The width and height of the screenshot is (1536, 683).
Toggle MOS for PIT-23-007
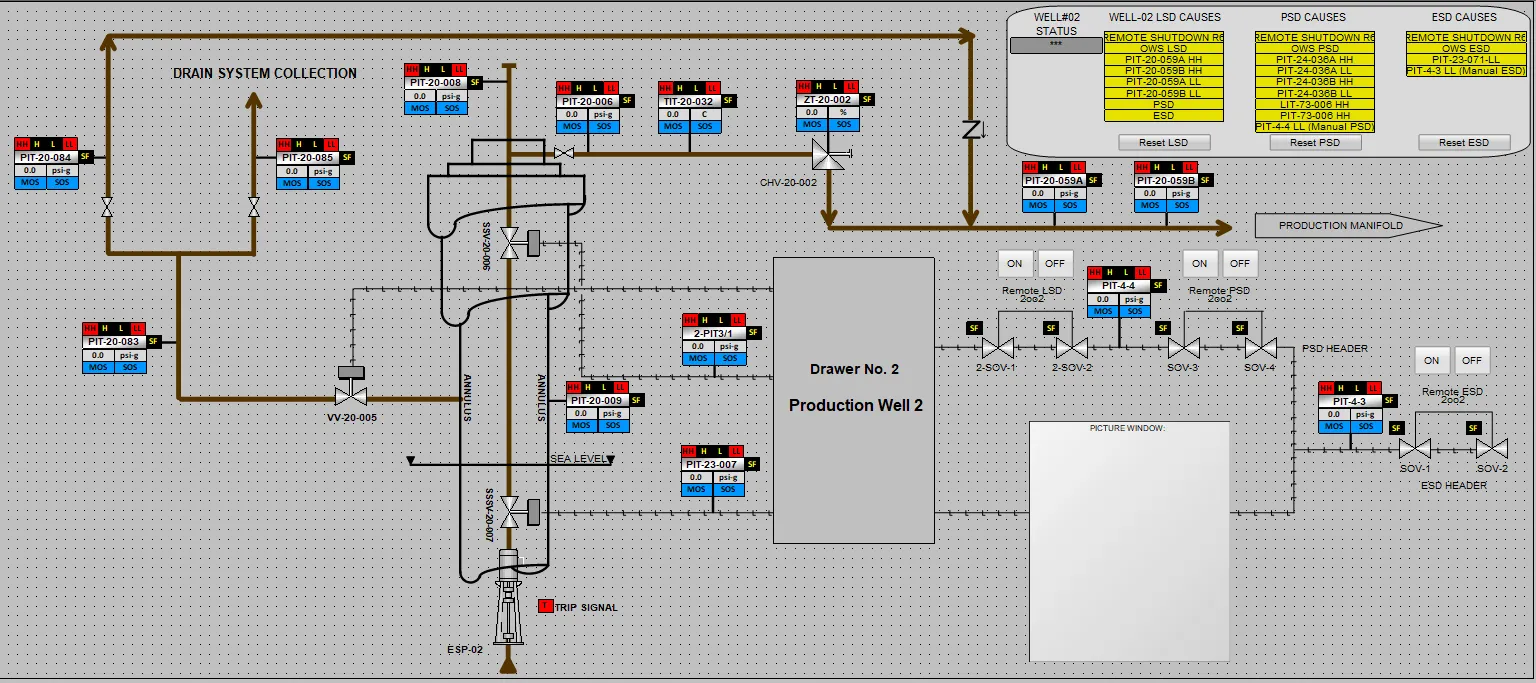point(698,490)
